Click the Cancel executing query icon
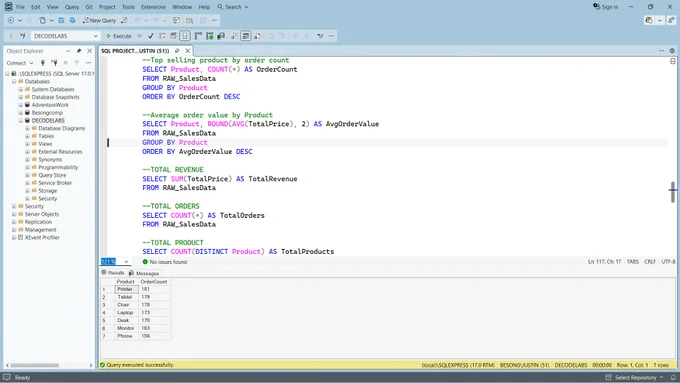Image resolution: width=680 pixels, height=383 pixels. 140,36
